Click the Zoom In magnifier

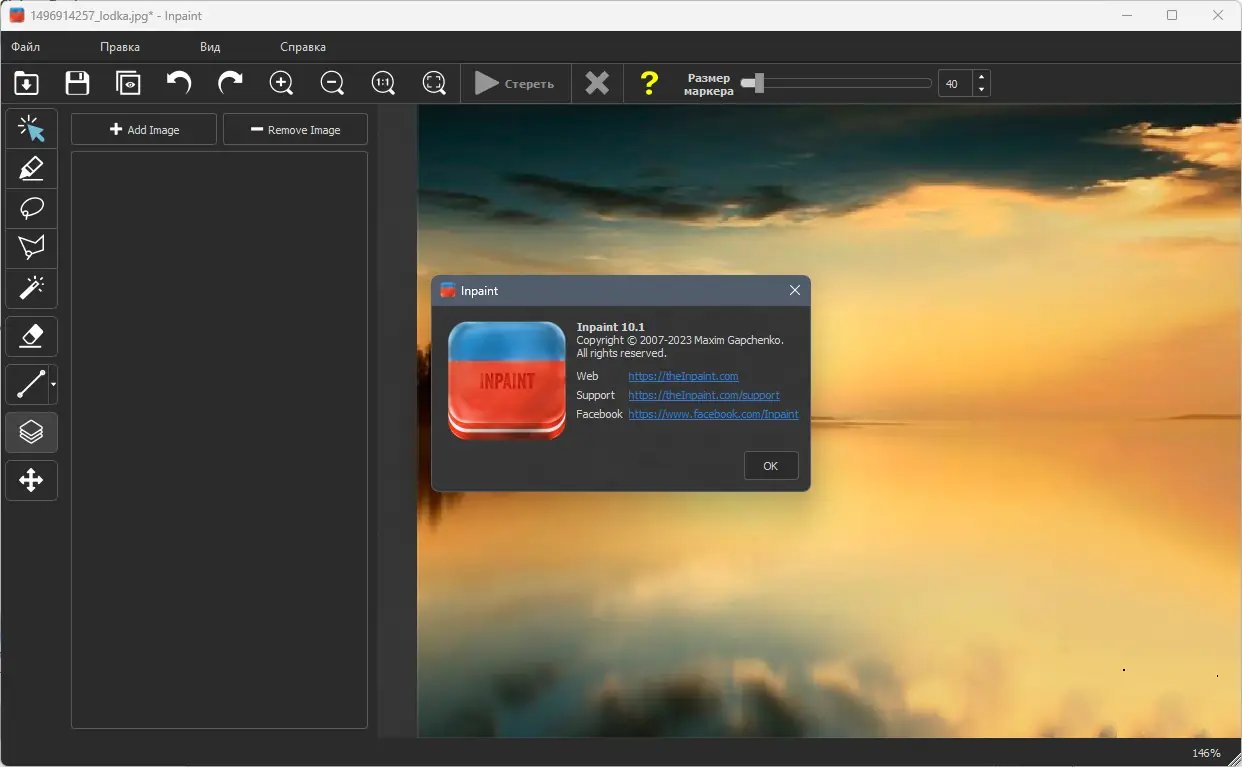tap(282, 83)
